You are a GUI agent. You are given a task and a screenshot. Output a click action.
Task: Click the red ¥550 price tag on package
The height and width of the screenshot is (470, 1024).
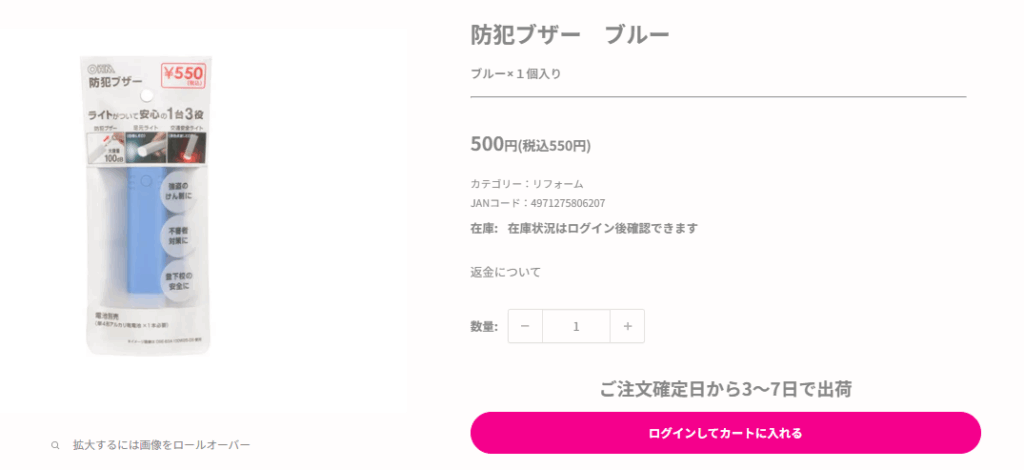click(185, 76)
